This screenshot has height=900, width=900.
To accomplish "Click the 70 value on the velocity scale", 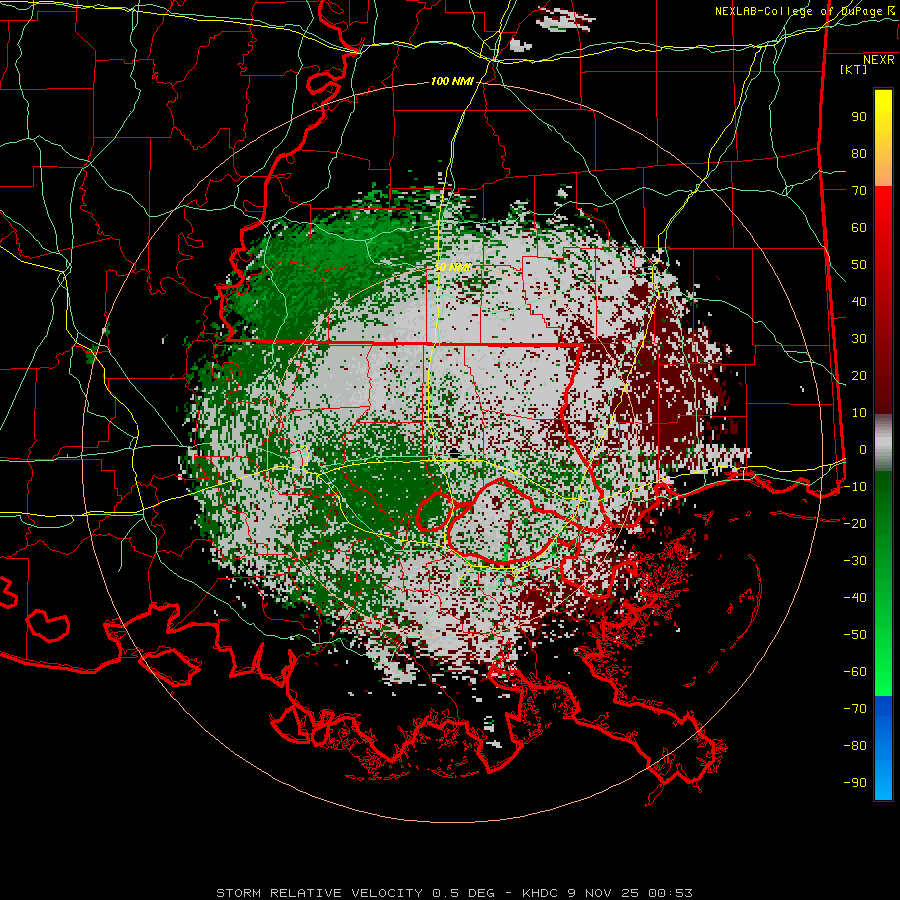I will (x=859, y=191).
